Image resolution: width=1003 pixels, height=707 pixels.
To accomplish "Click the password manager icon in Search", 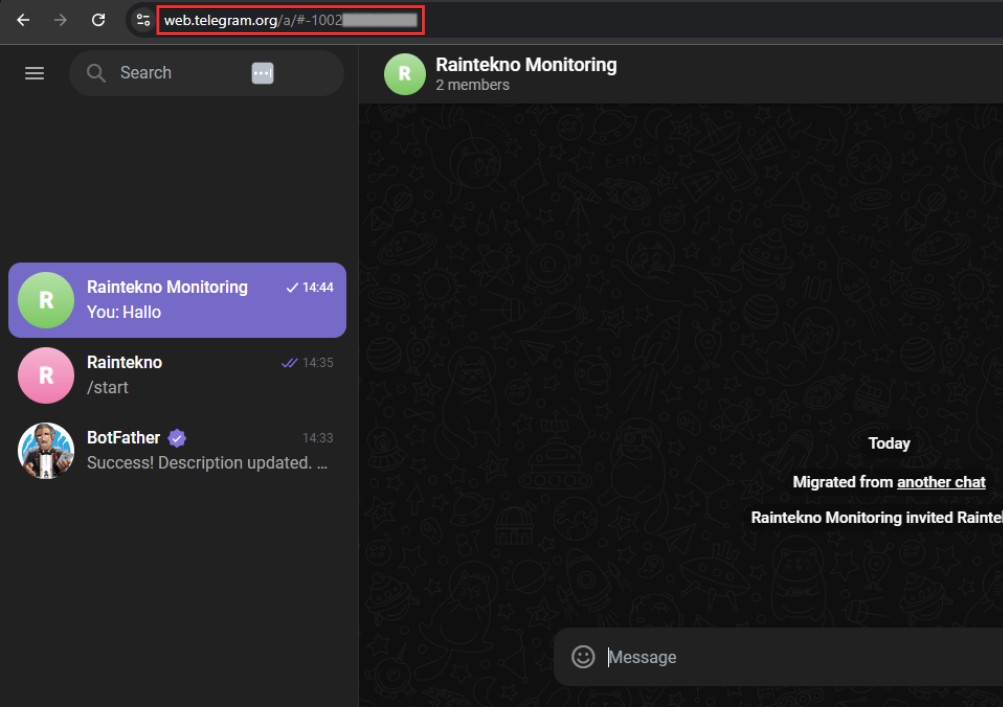I will coord(262,73).
